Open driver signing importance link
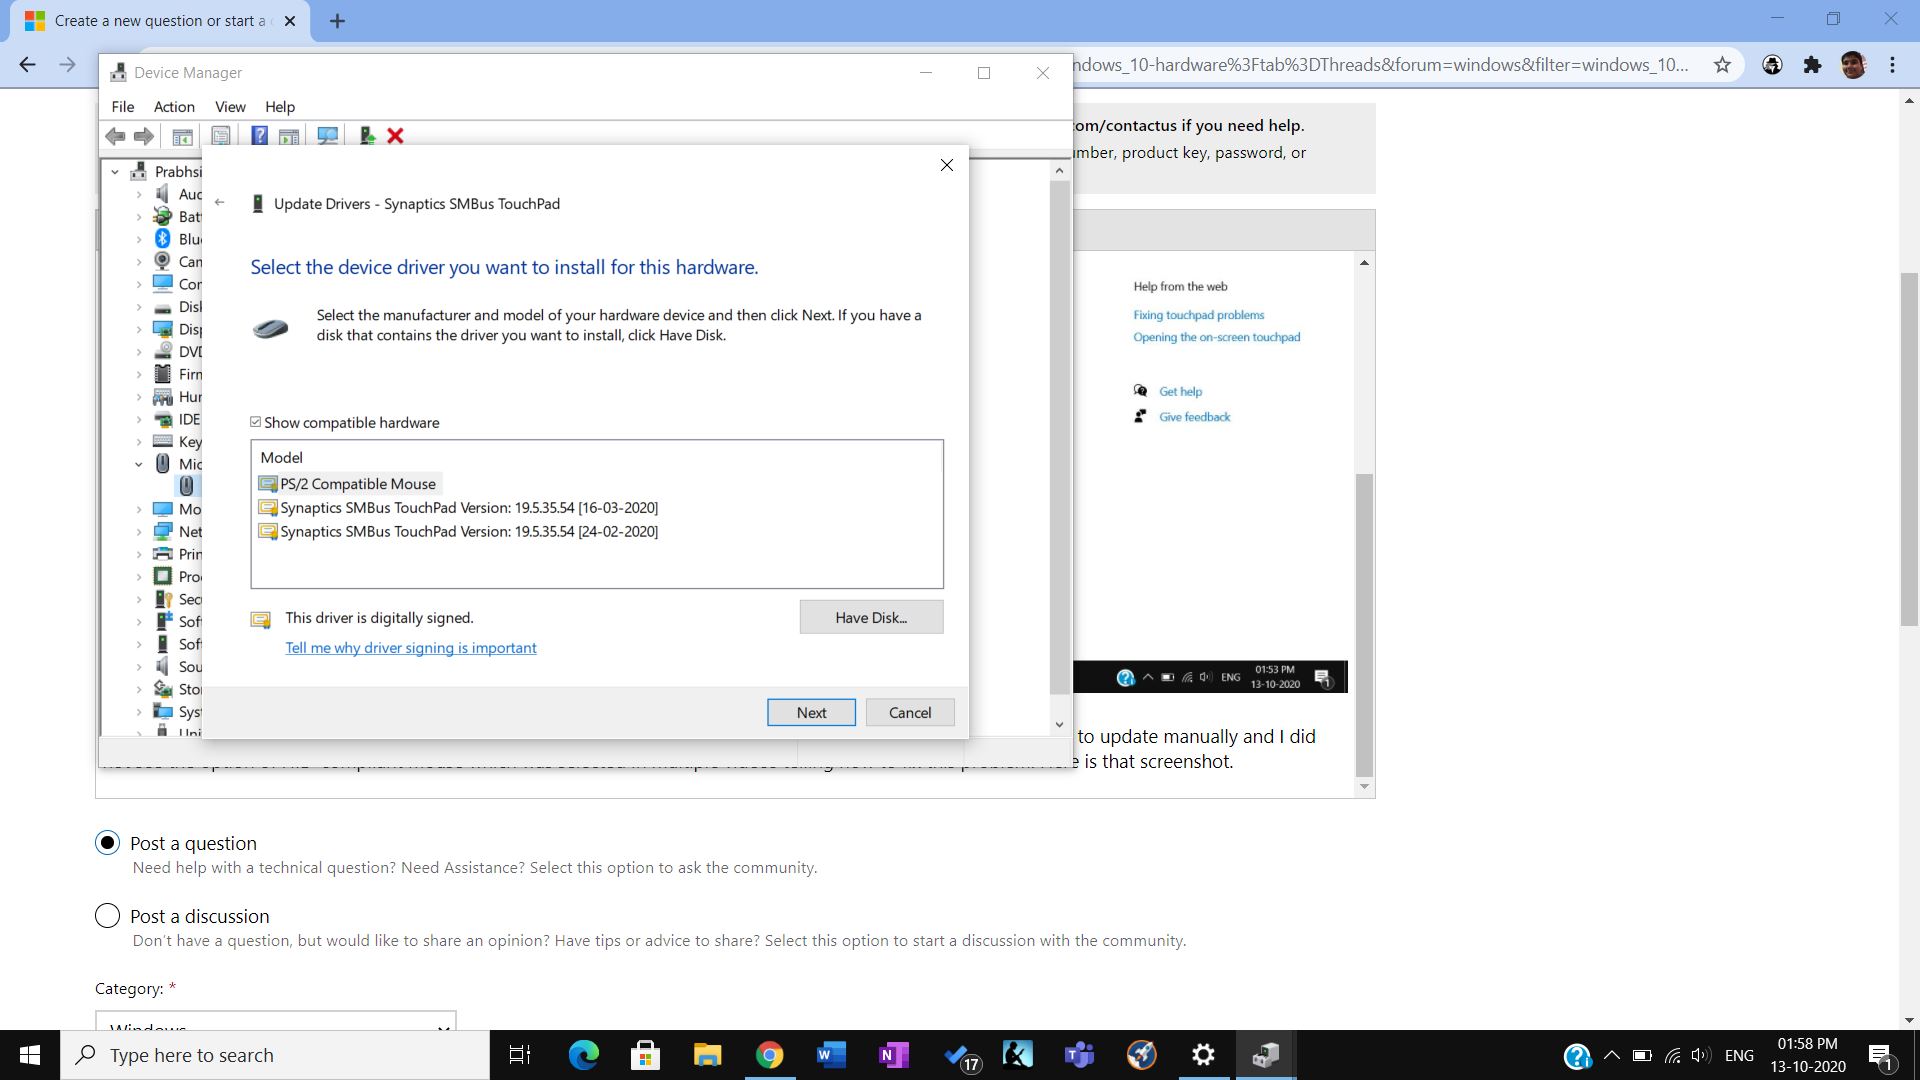 coord(410,648)
